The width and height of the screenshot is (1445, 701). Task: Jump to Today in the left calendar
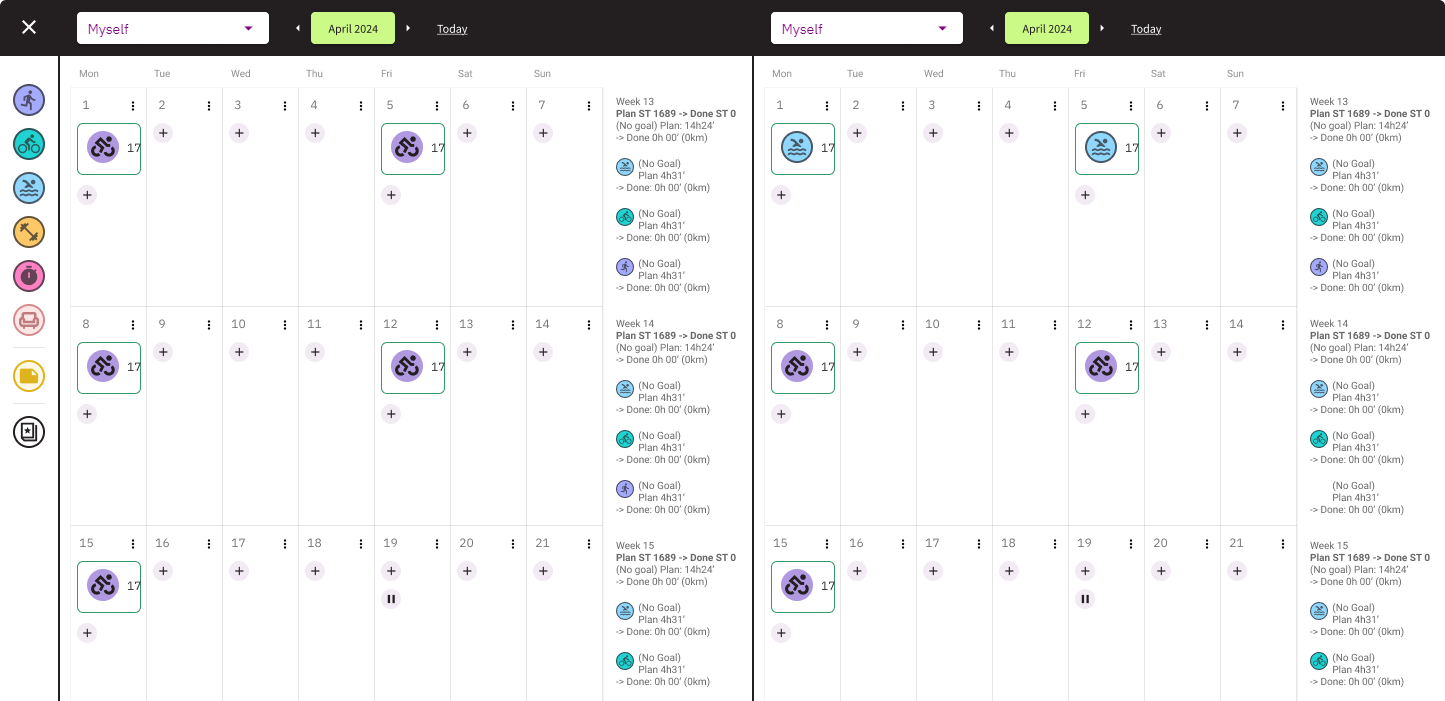click(452, 29)
